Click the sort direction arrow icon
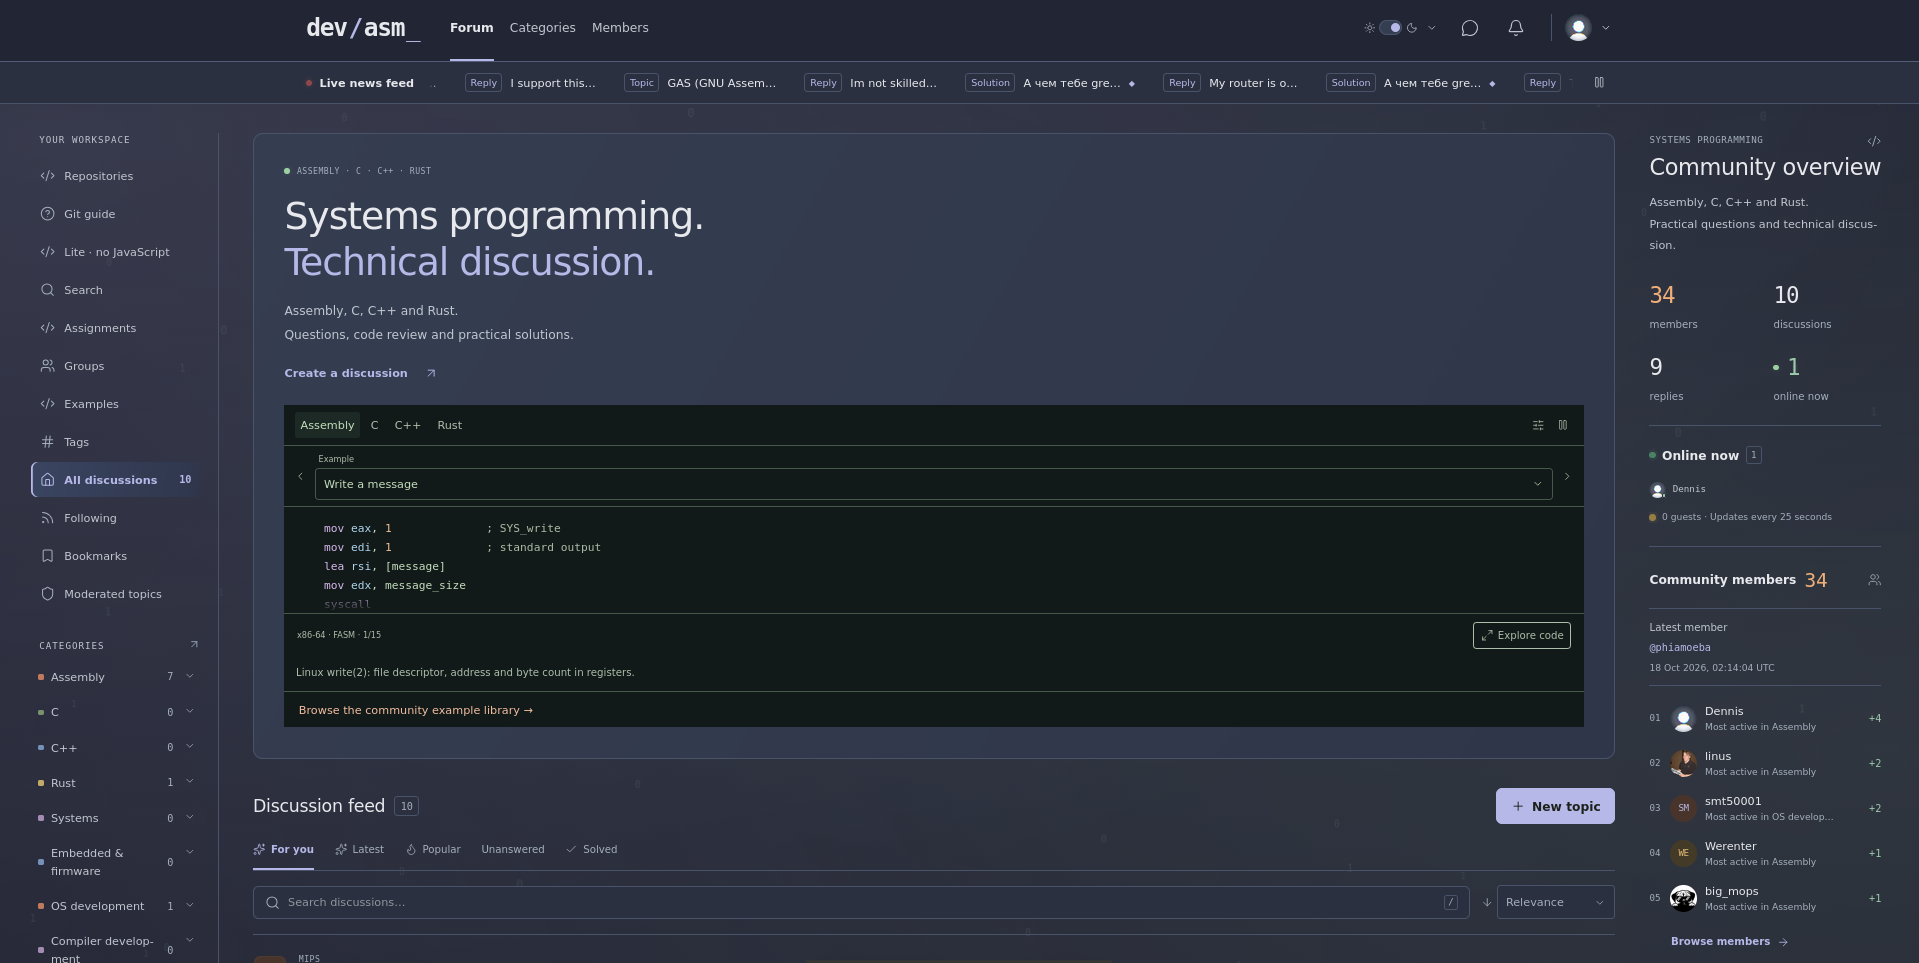 tap(1487, 902)
